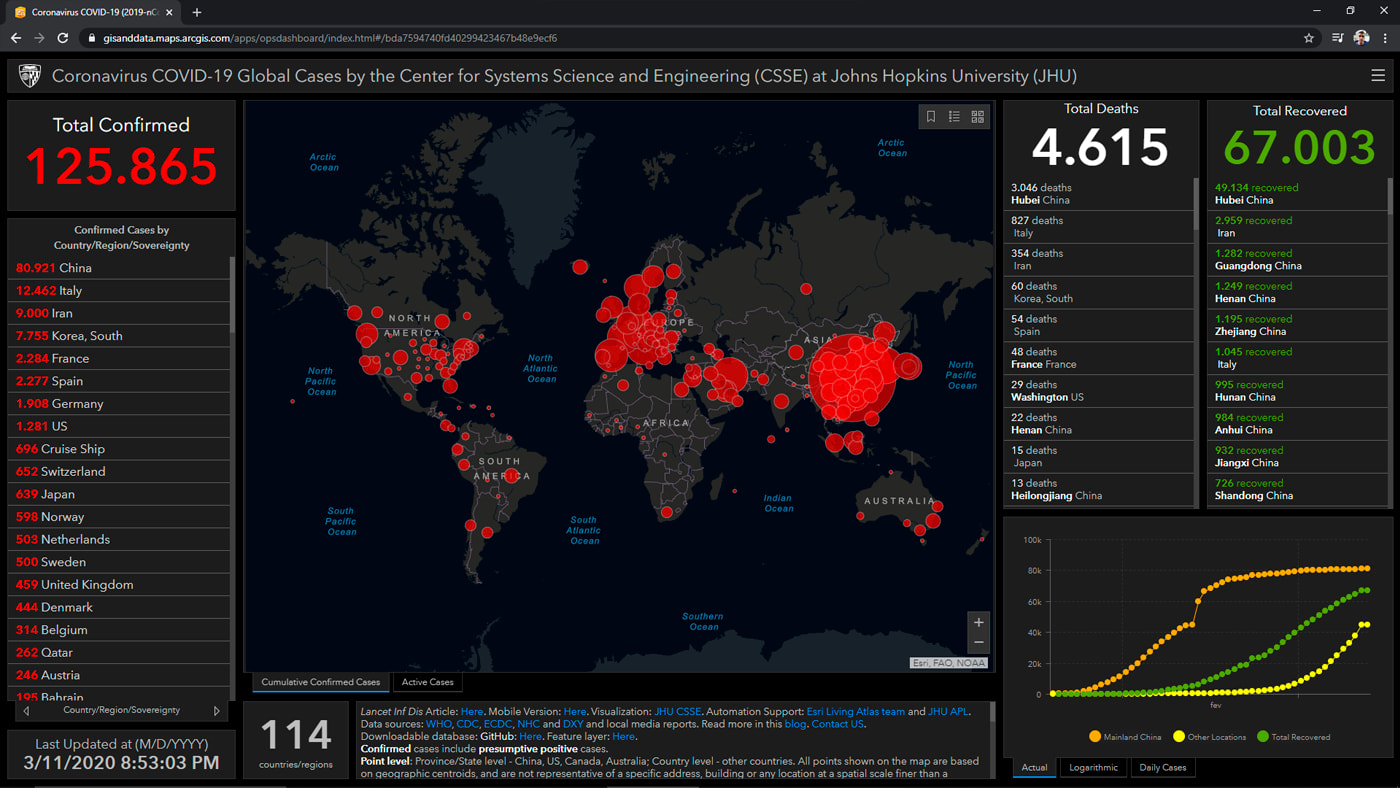Open the Chrome three-dot menu
The height and width of the screenshot is (788, 1400).
pyautogui.click(x=1385, y=38)
